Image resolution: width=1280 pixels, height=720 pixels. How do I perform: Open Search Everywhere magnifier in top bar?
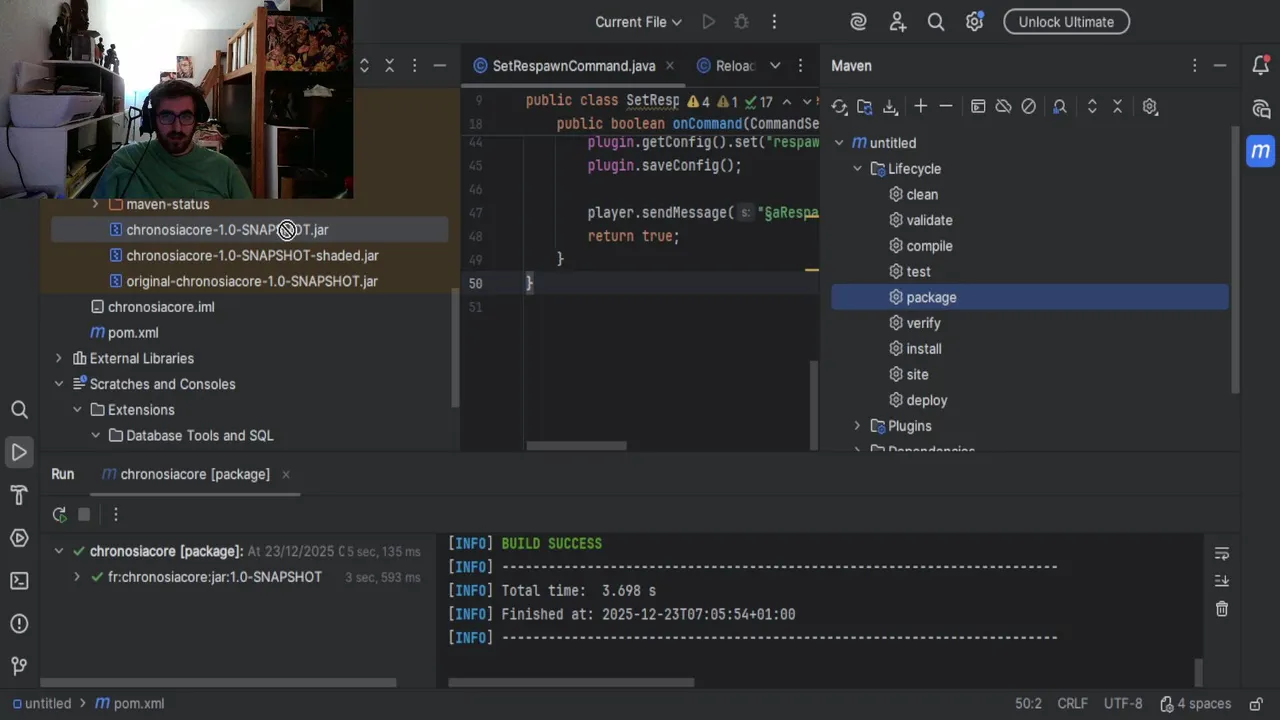[x=936, y=22]
